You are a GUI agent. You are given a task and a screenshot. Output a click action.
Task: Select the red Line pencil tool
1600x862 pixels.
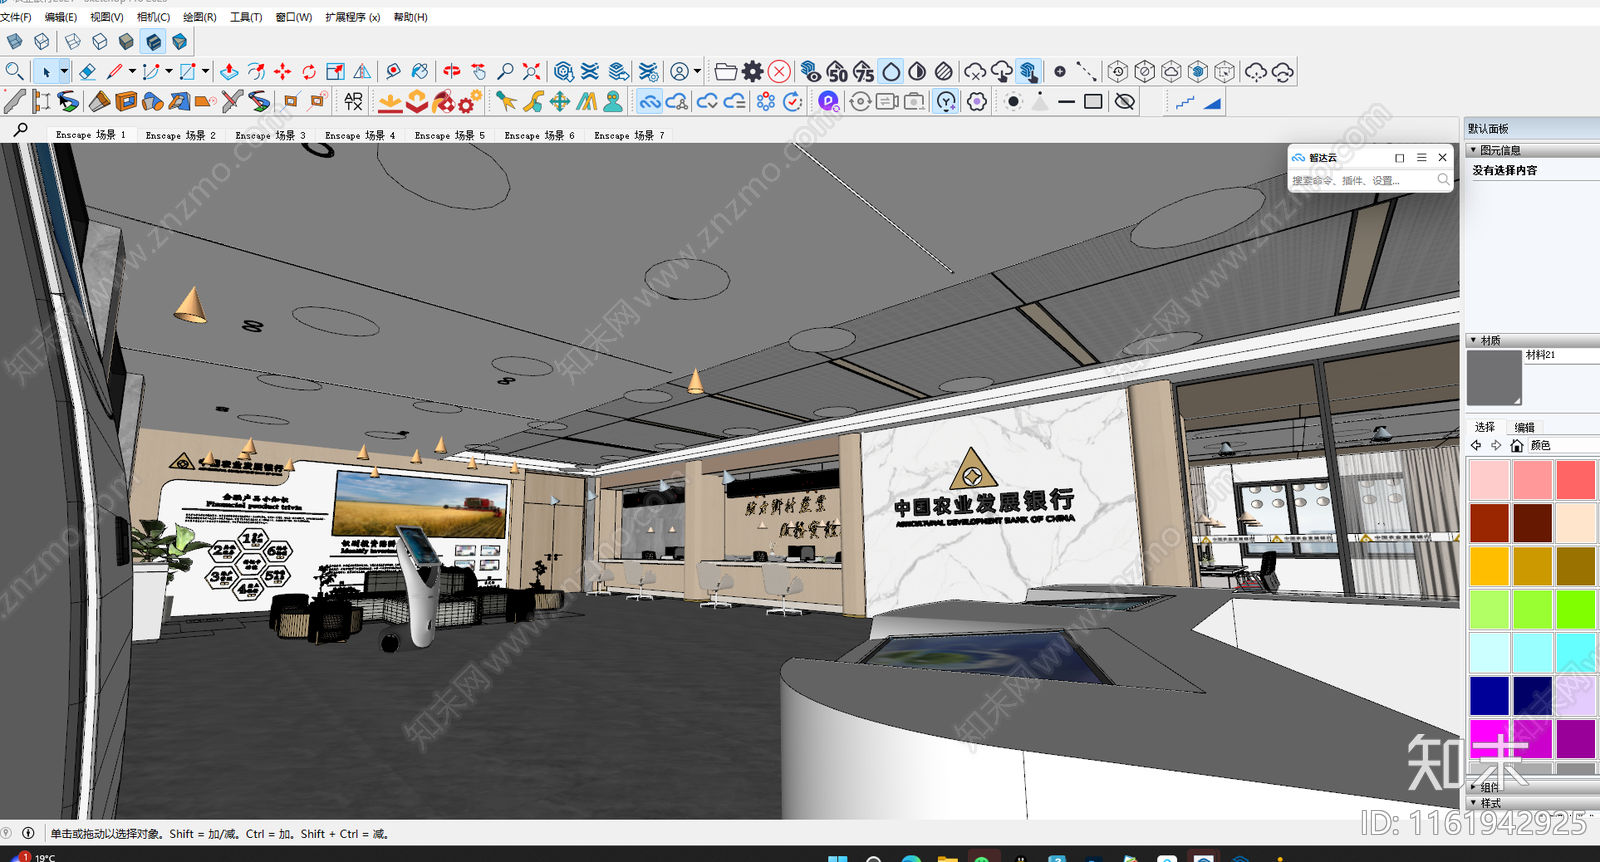114,72
